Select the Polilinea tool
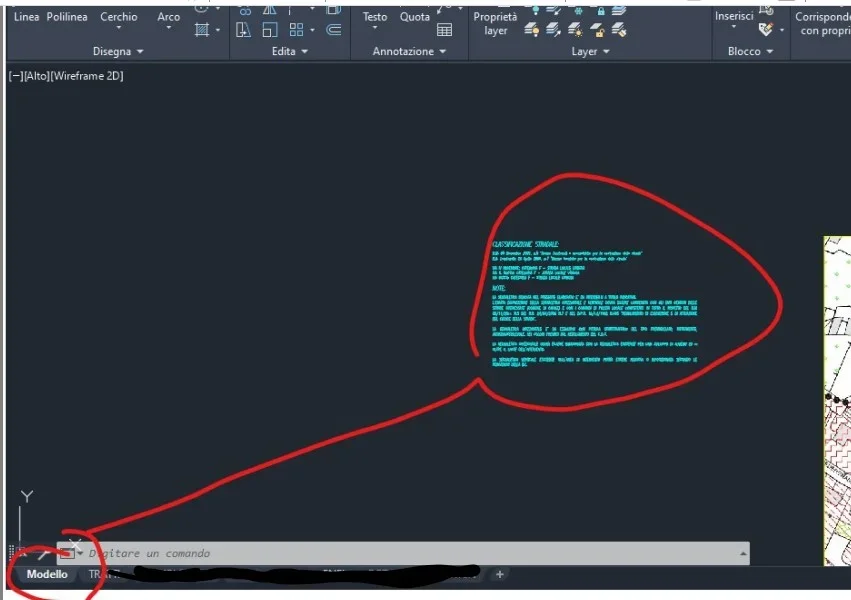This screenshot has height=600, width=851. (67, 17)
